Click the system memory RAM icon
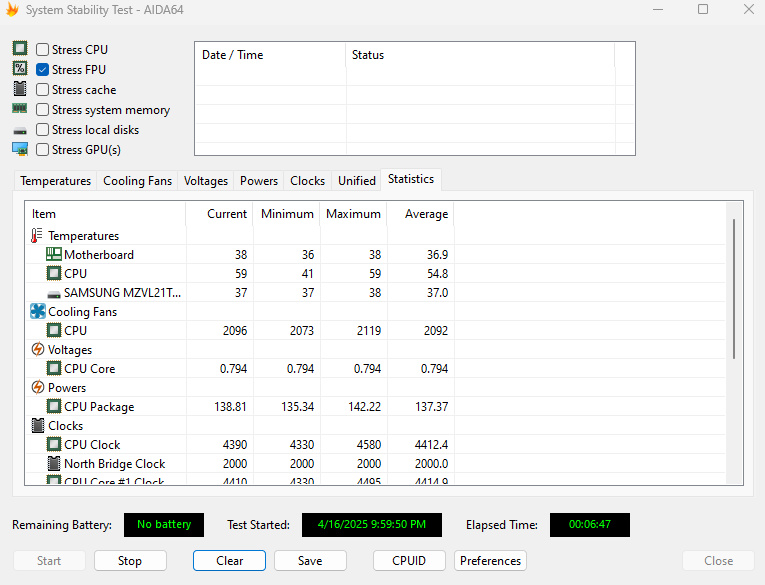Viewport: 765px width, 585px height. 20,108
